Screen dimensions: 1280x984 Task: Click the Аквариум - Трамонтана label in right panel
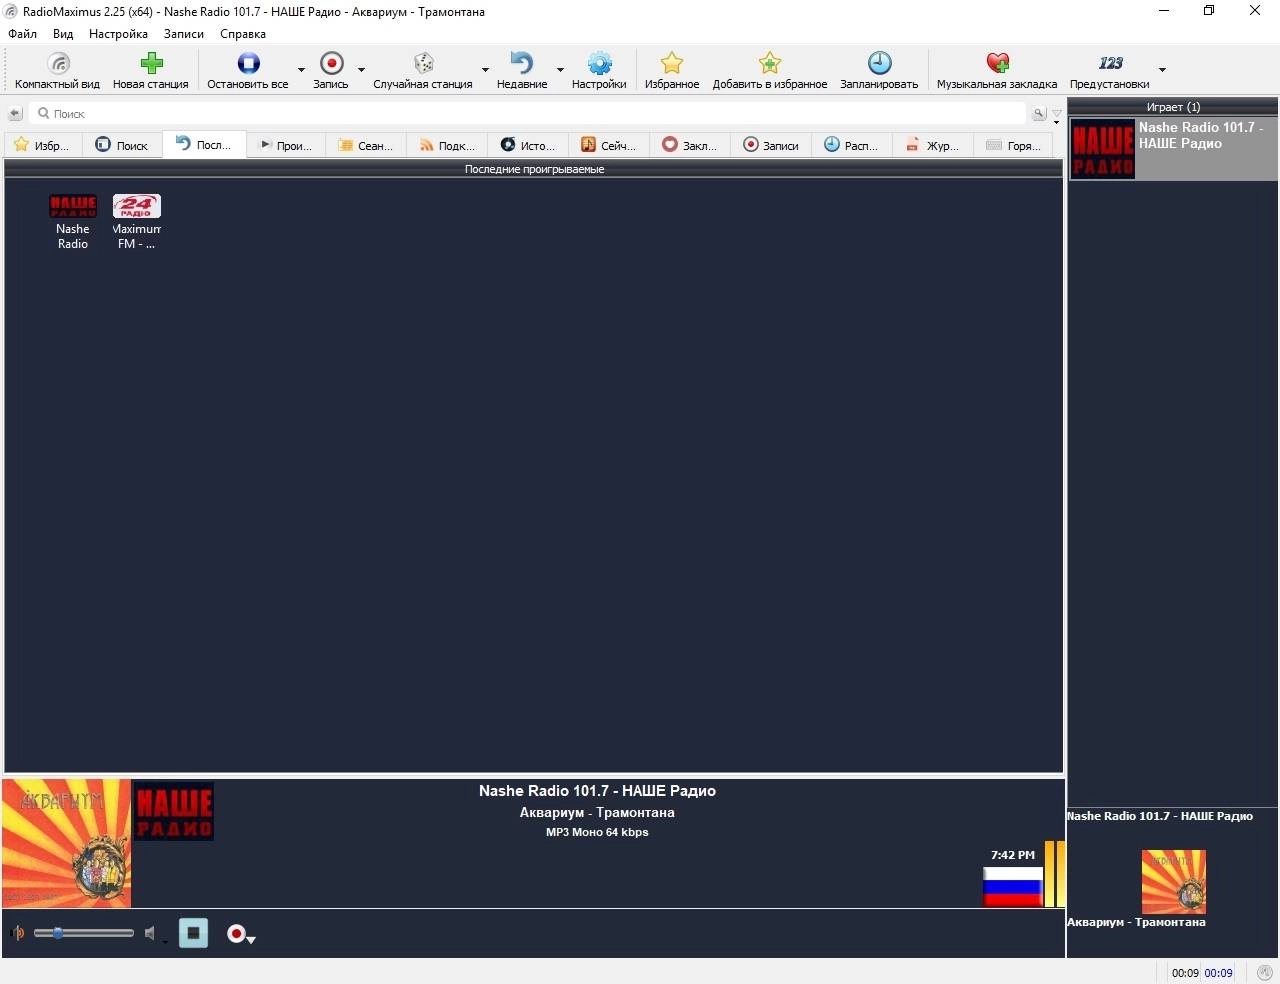[x=1136, y=922]
